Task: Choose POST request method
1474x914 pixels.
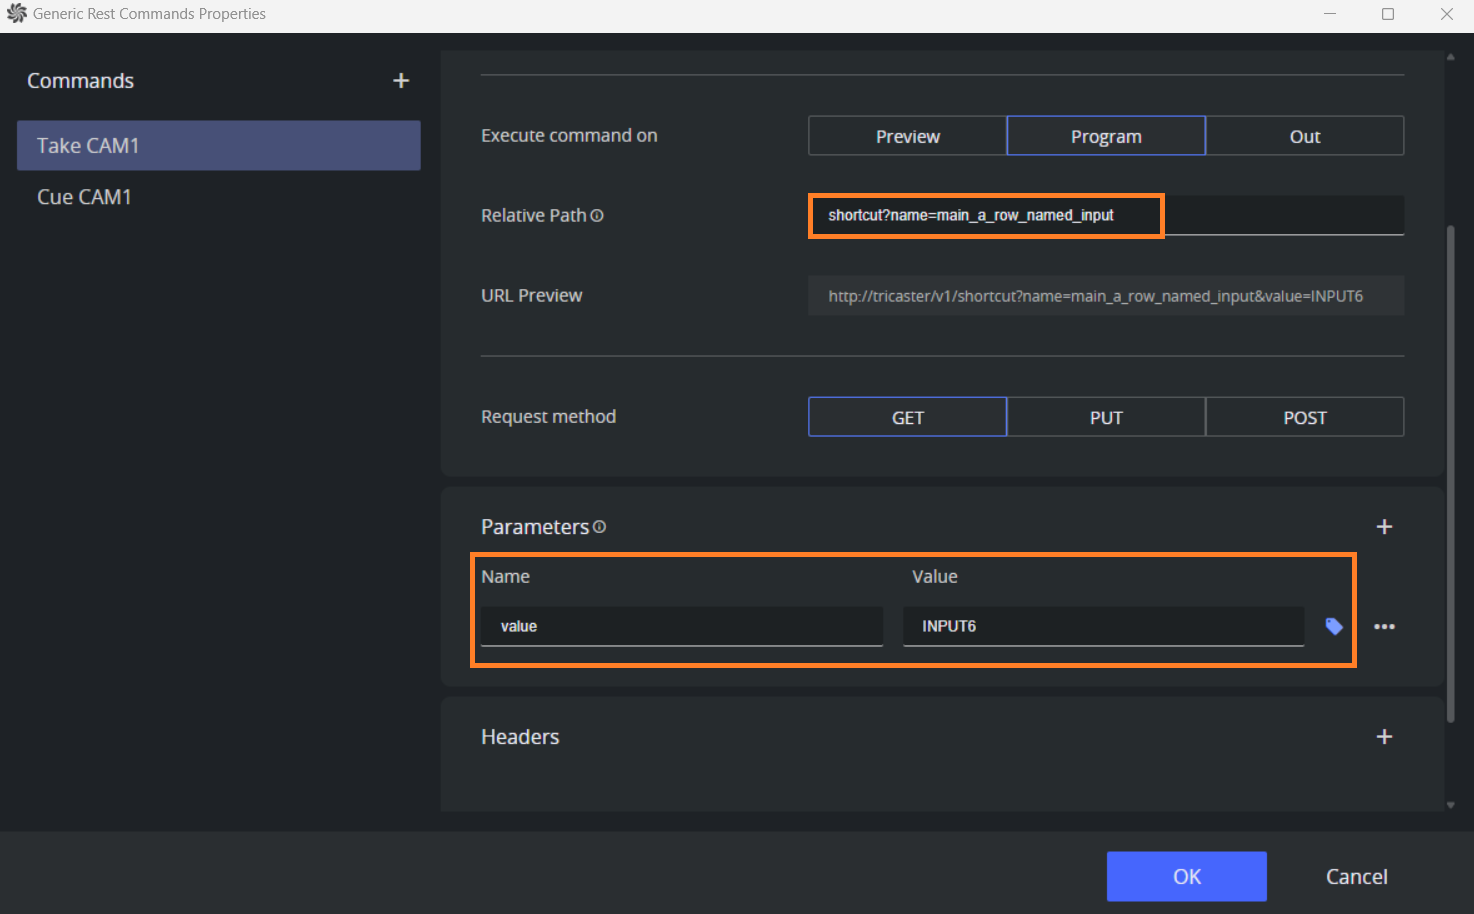Action: tap(1304, 417)
